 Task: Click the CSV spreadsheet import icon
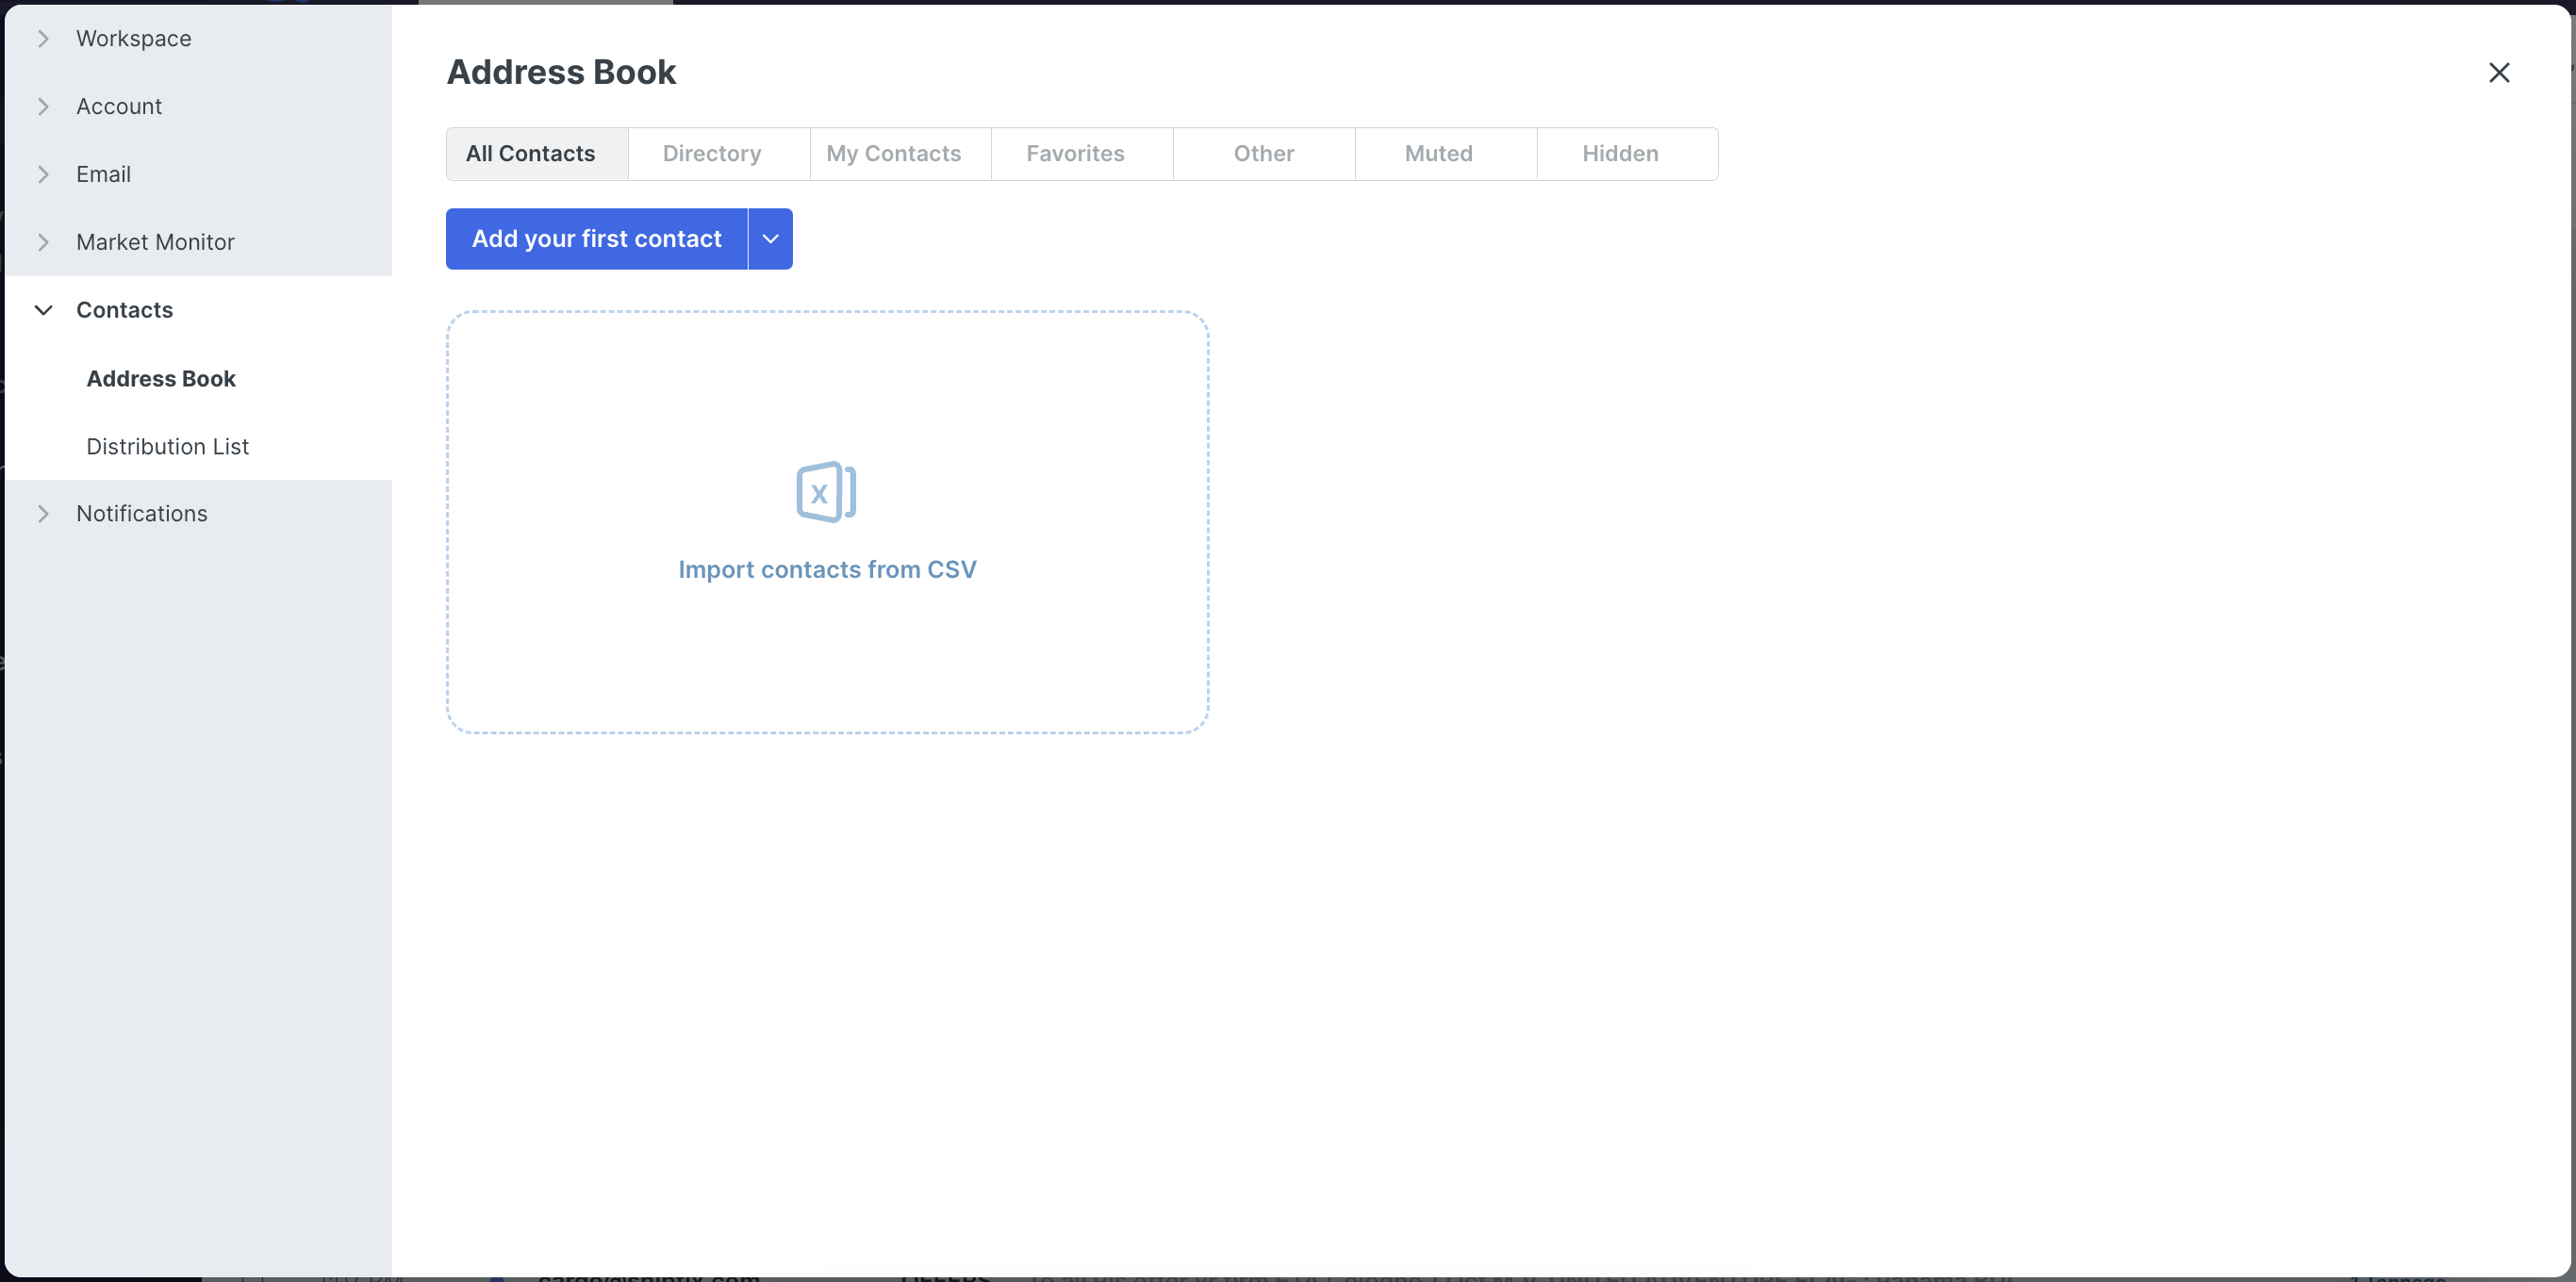(x=826, y=491)
